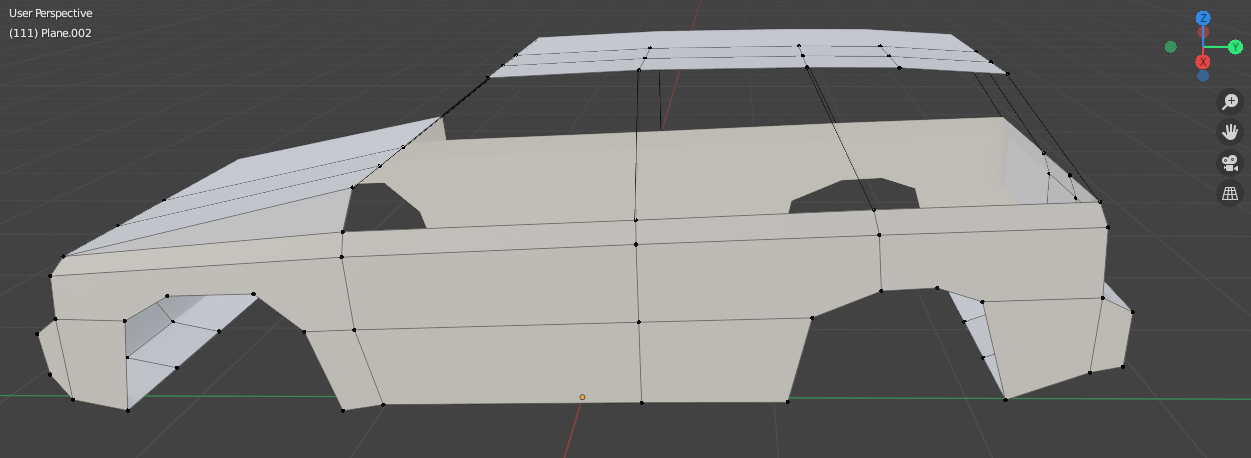The height and width of the screenshot is (458, 1251).
Task: Switch perspective/orthographic with the grid icon
Action: pos(1230,194)
